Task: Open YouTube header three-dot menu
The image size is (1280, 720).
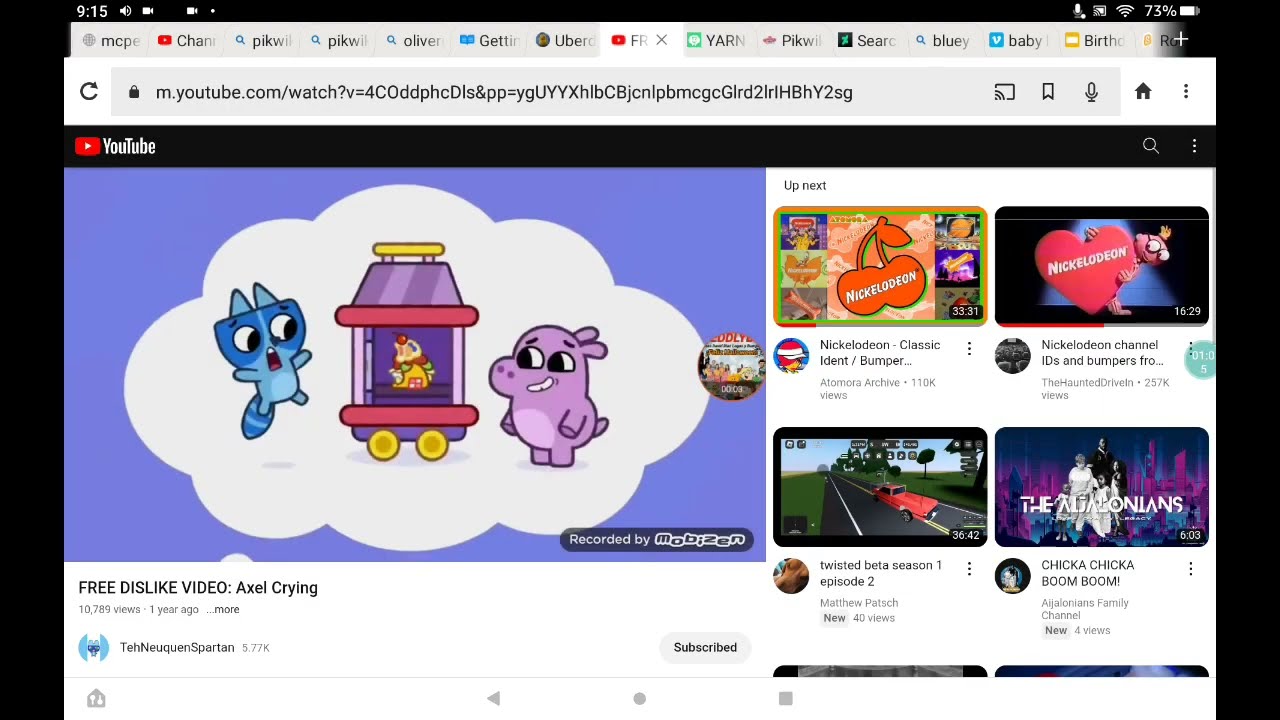Action: [x=1194, y=146]
